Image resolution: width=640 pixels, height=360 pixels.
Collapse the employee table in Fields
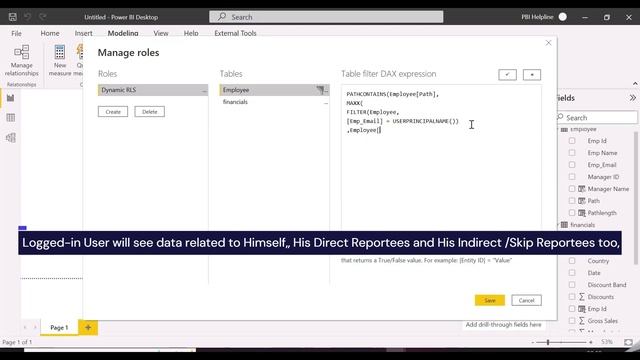558,129
